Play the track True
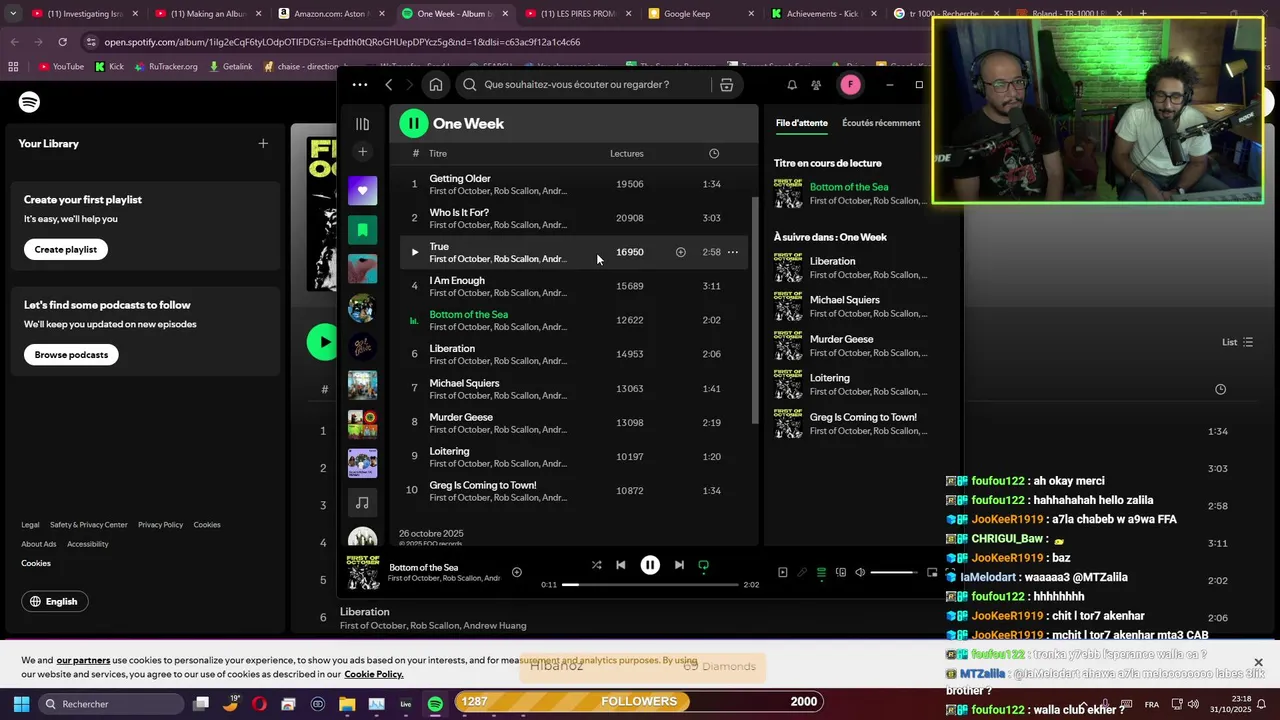1280x720 pixels. [415, 252]
